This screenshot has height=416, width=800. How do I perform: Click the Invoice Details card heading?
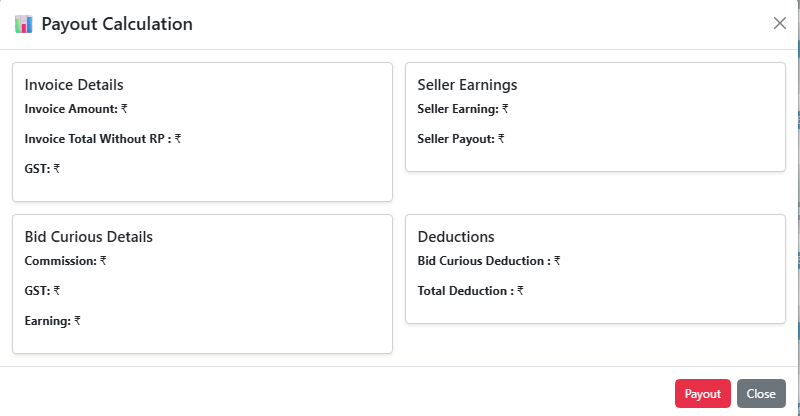click(x=74, y=85)
